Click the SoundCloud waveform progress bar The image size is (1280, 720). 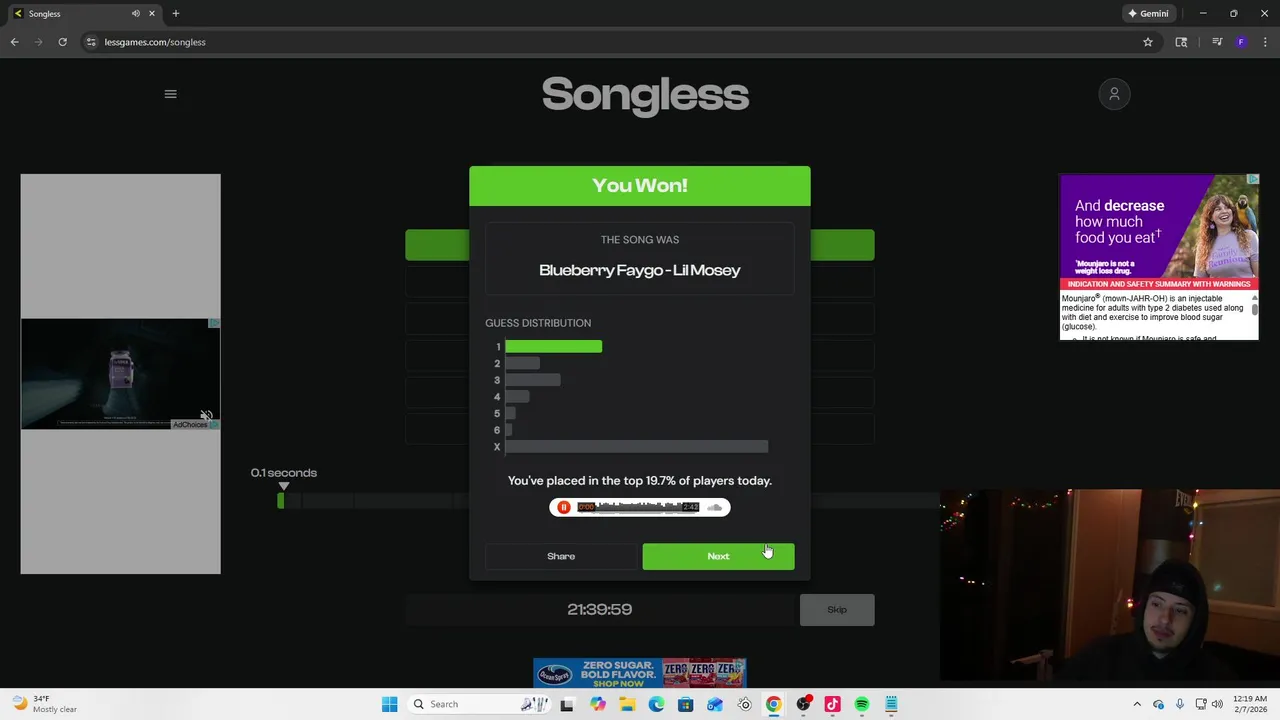point(638,508)
